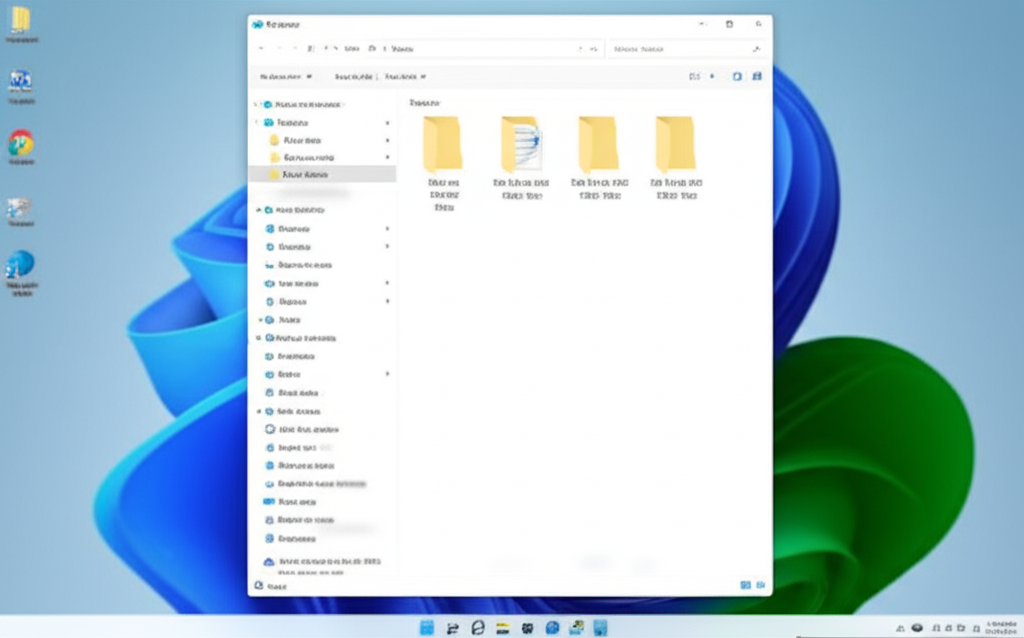The image size is (1024, 638).
Task: Click the Back arrow in the navigation bar
Action: 262,48
